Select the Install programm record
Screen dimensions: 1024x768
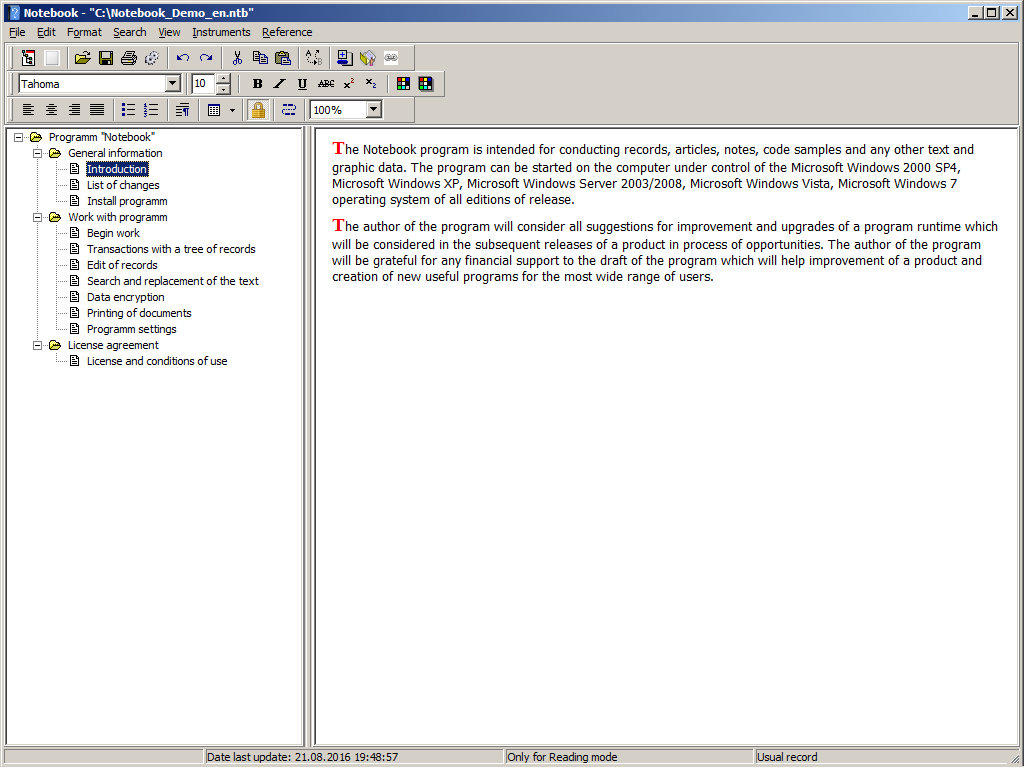[127, 201]
